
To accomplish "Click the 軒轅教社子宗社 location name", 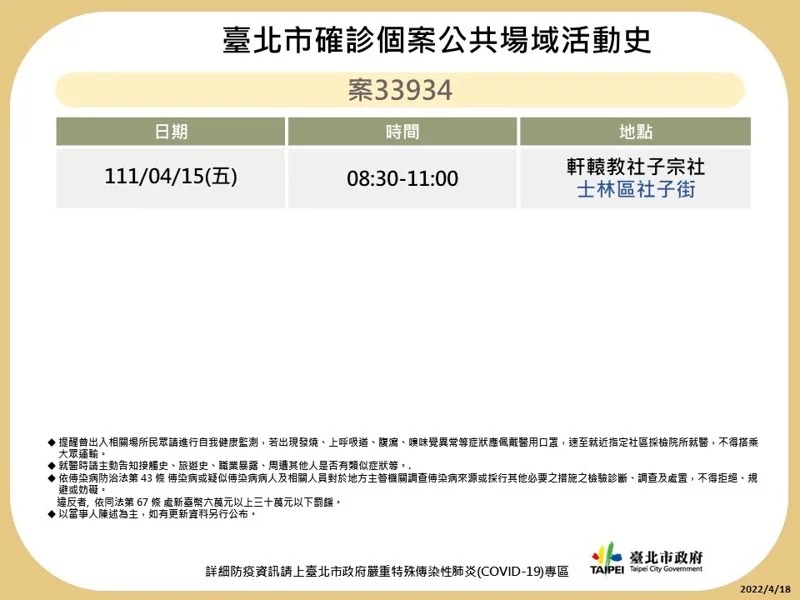I will [x=636, y=167].
